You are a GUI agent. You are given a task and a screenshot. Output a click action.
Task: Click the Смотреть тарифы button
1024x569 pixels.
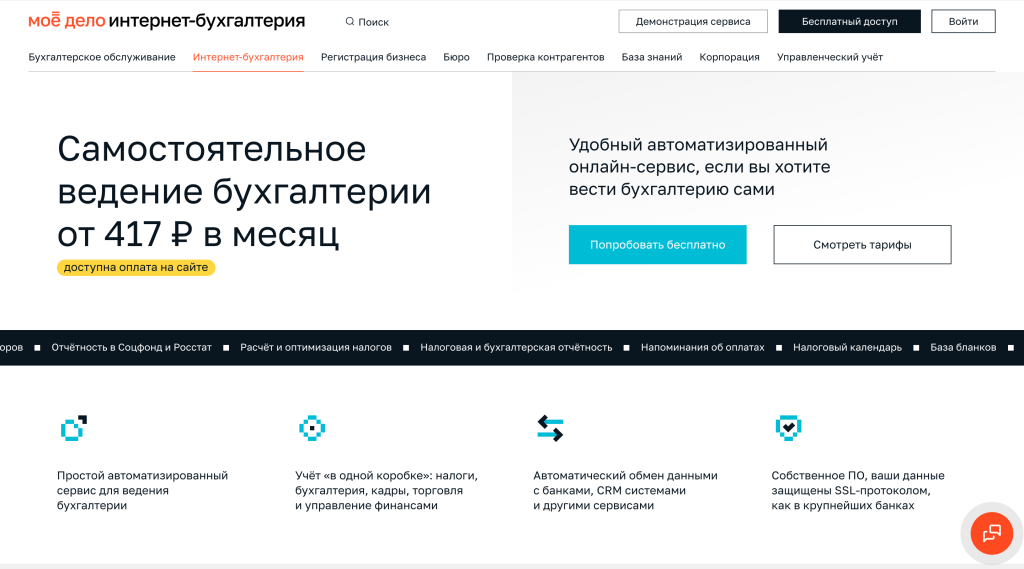tap(862, 244)
